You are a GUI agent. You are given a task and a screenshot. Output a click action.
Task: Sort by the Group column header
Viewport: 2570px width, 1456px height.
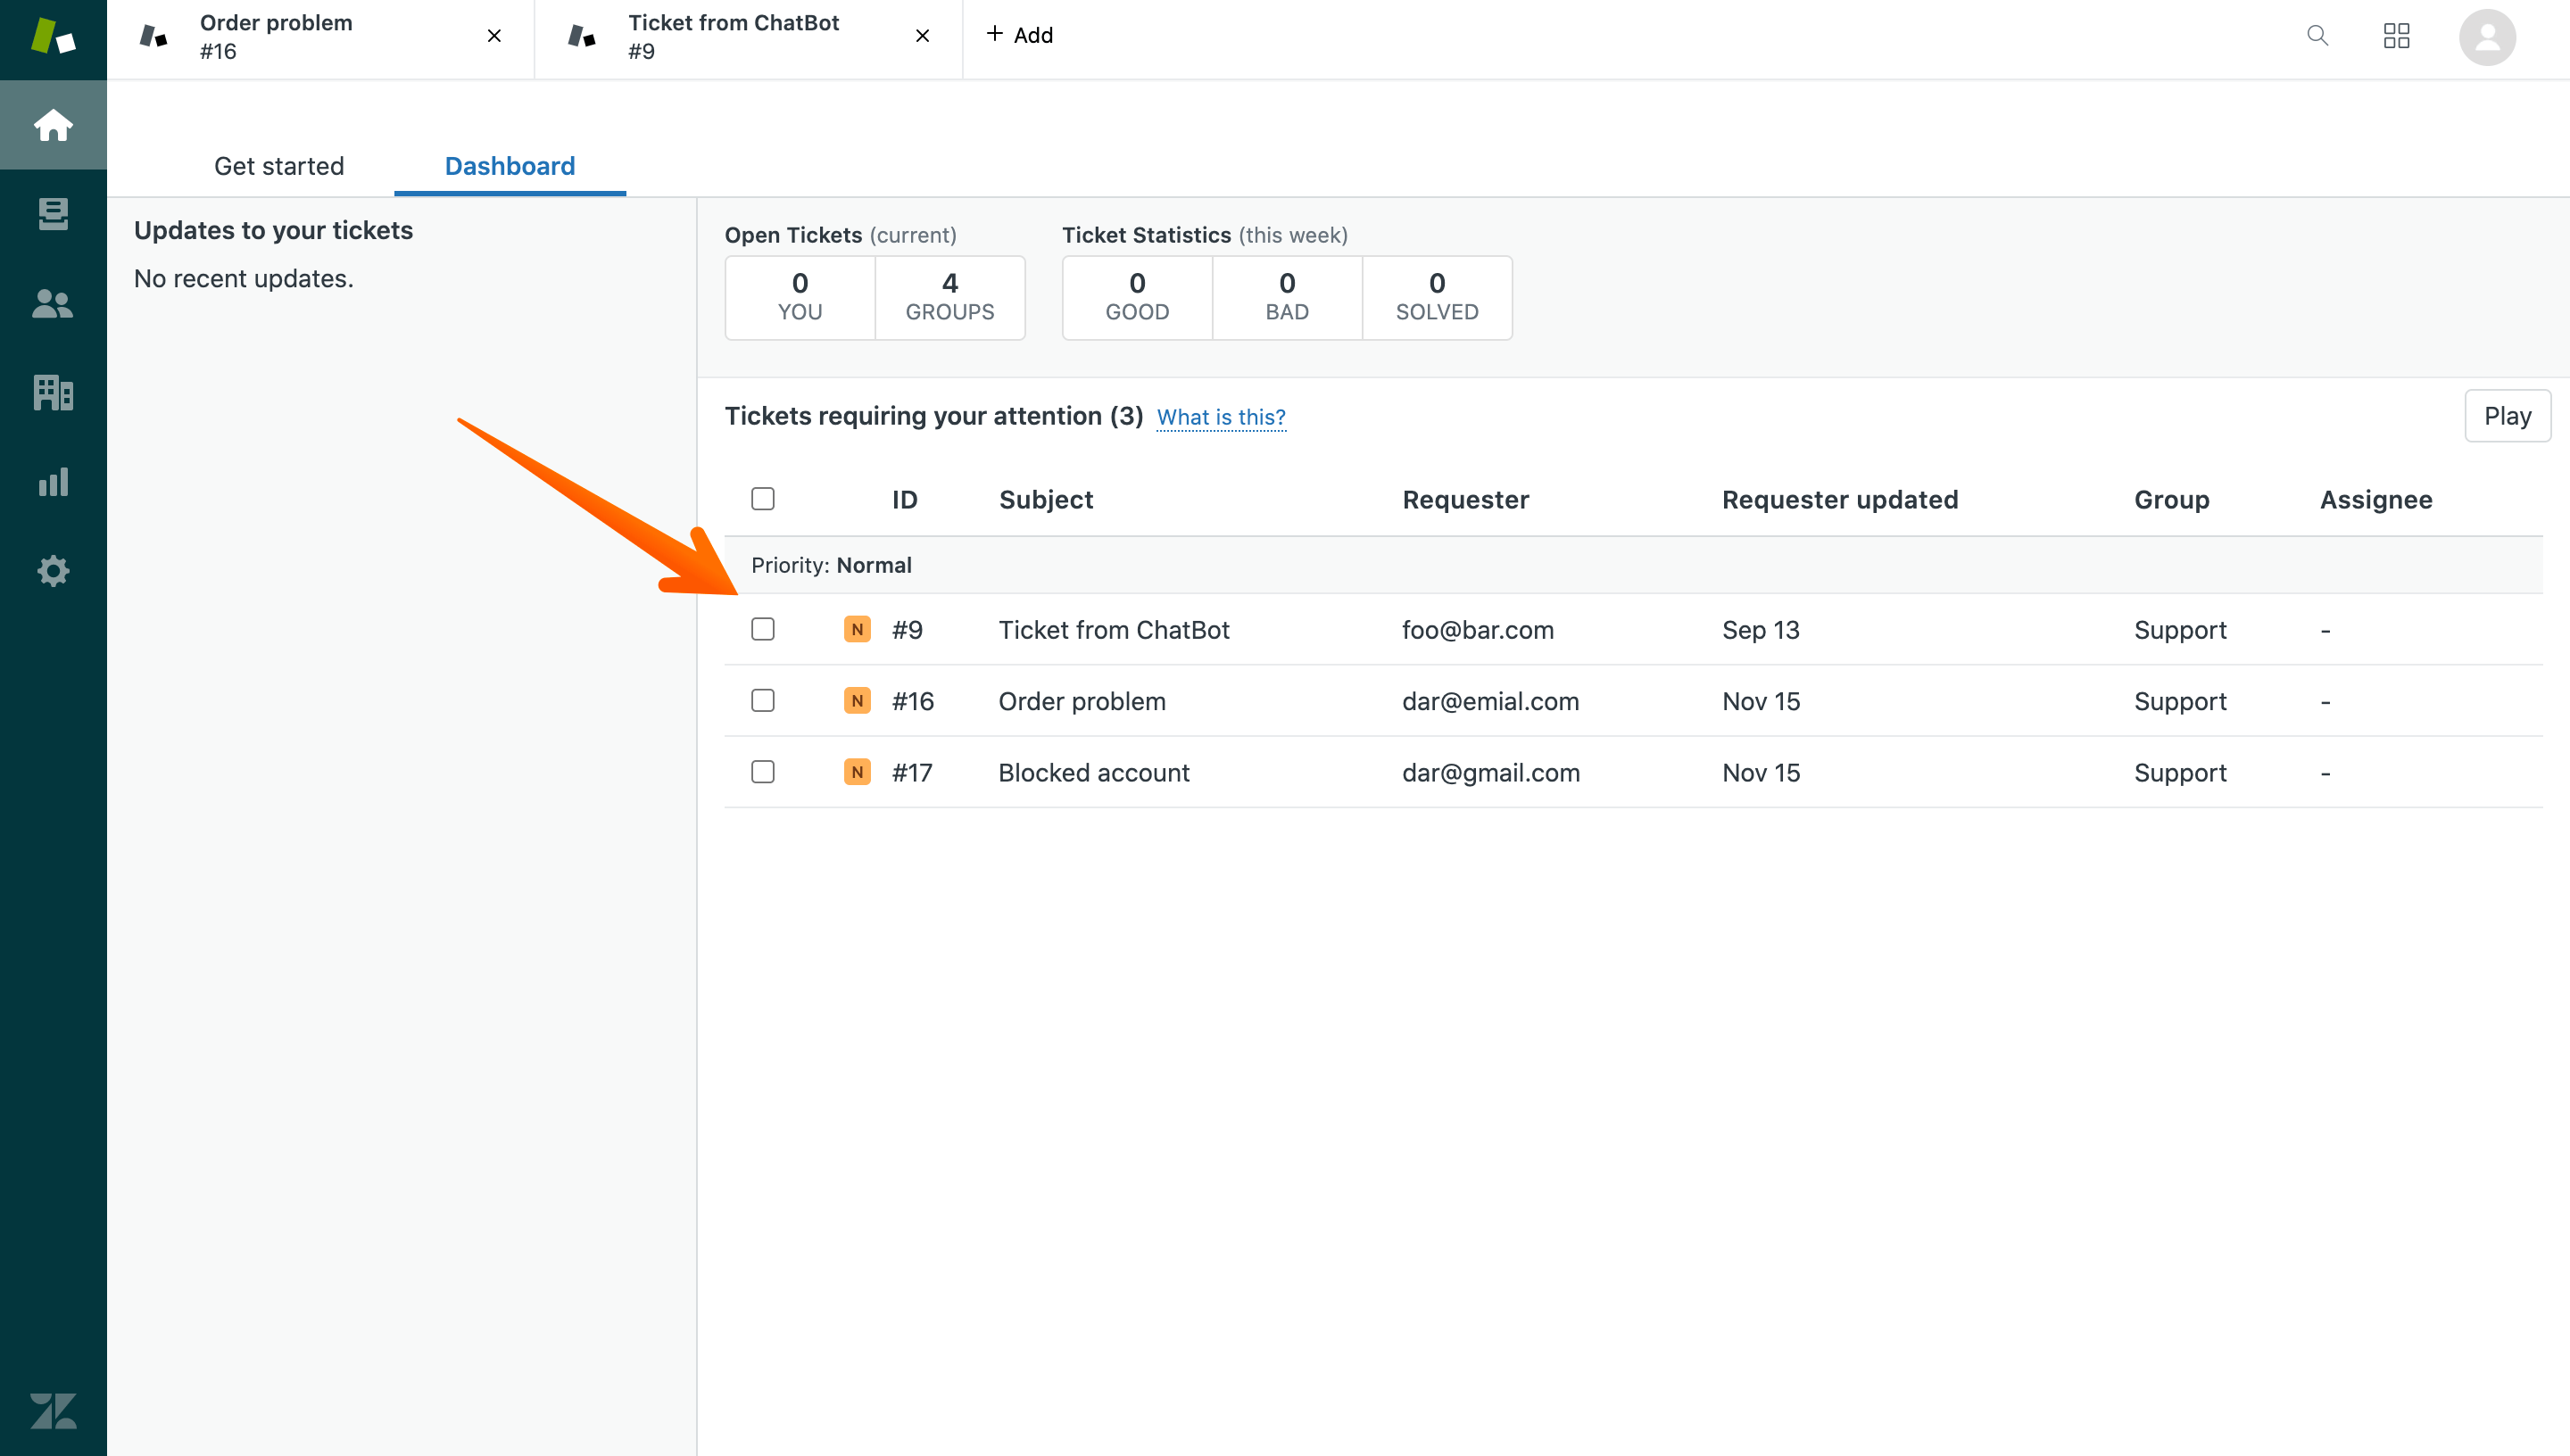(x=2171, y=499)
